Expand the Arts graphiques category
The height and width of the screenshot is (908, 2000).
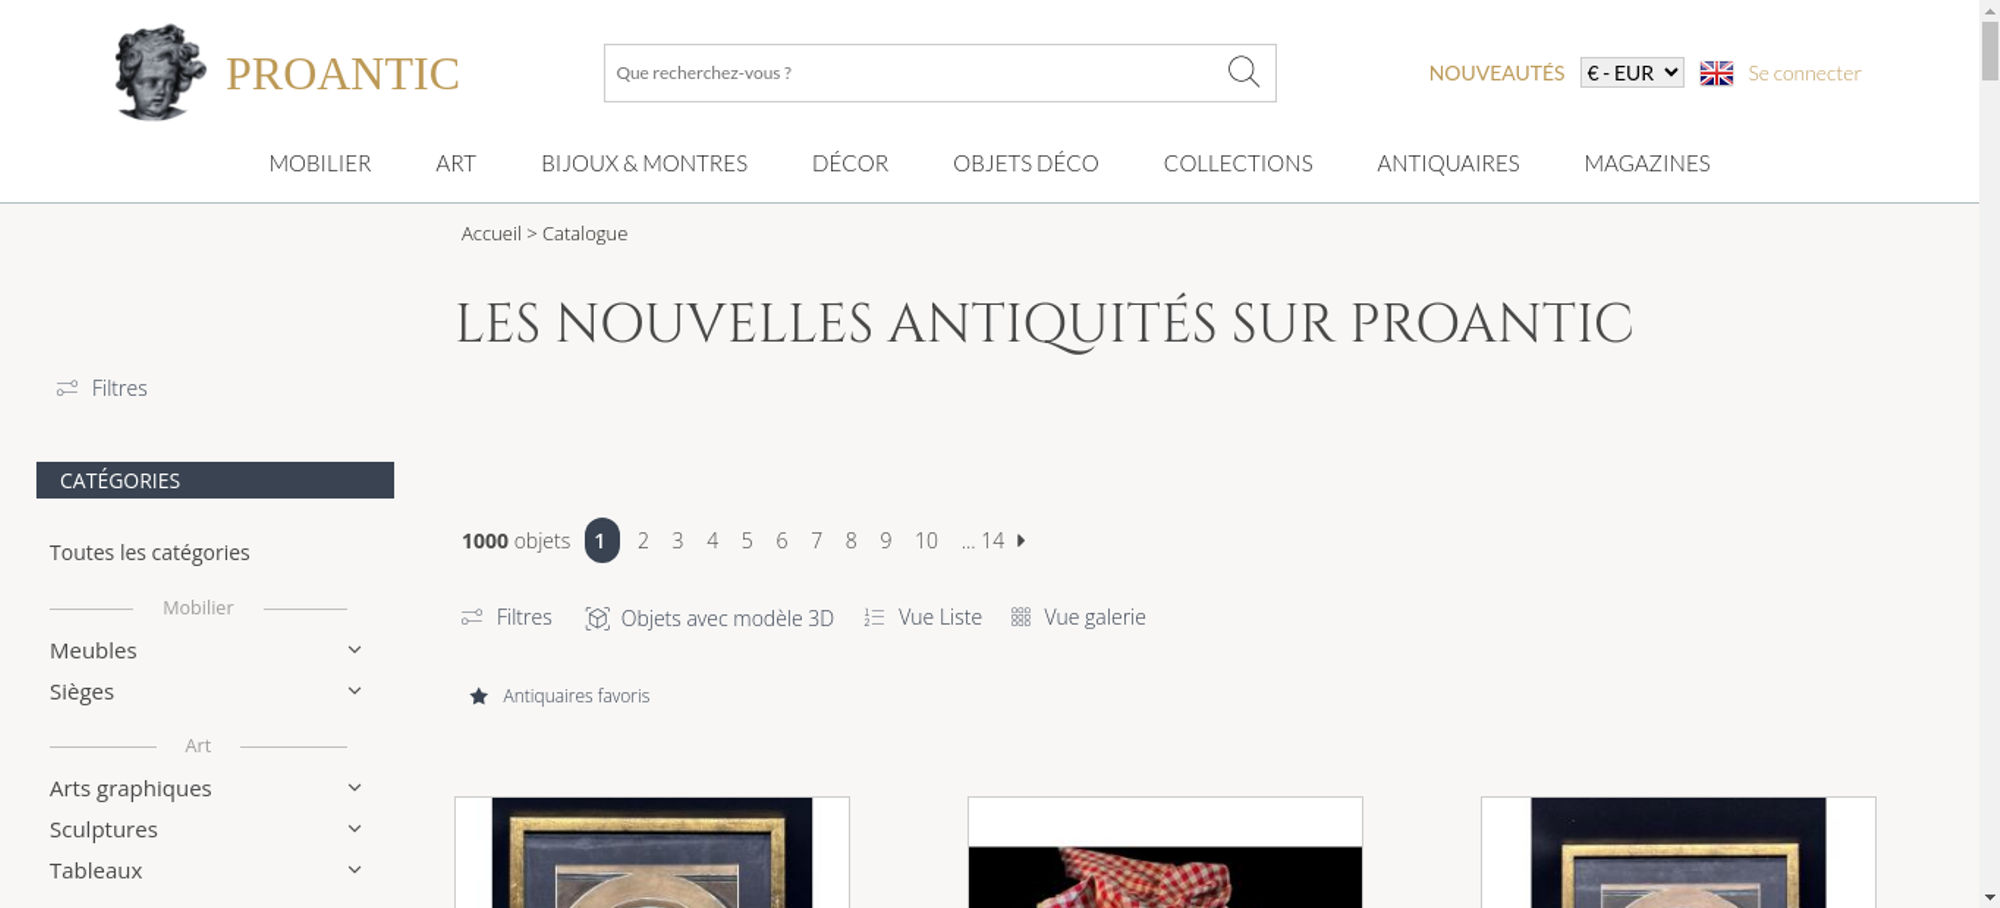(354, 788)
